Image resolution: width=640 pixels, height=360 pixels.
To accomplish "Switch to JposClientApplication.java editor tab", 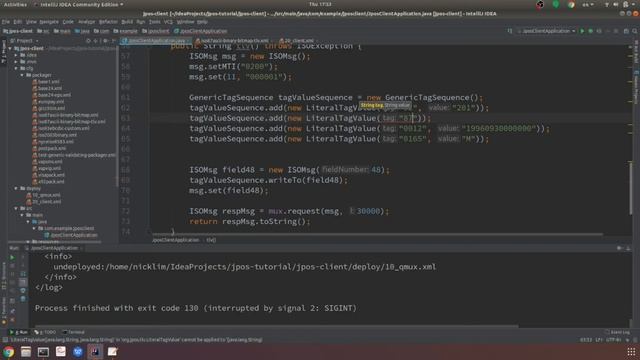I will (156, 41).
